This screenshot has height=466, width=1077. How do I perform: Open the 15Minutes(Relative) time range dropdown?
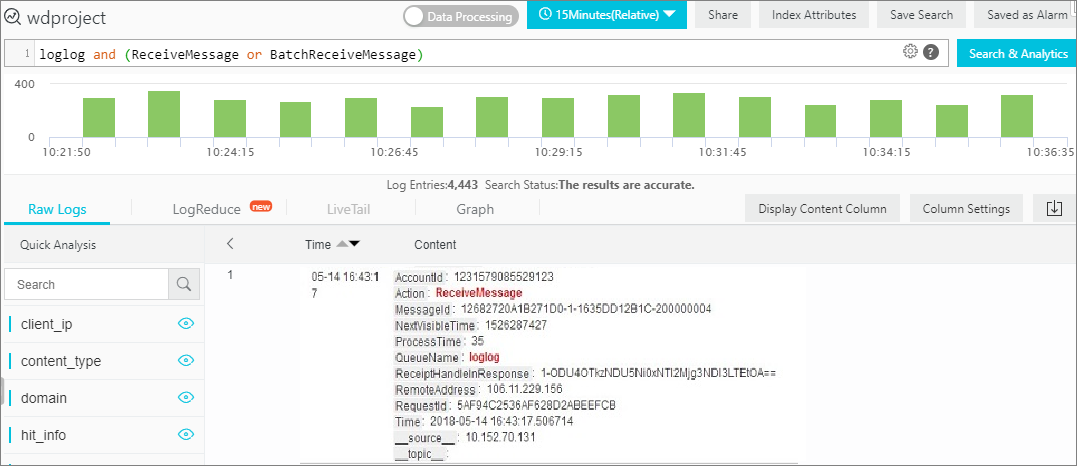(606, 14)
